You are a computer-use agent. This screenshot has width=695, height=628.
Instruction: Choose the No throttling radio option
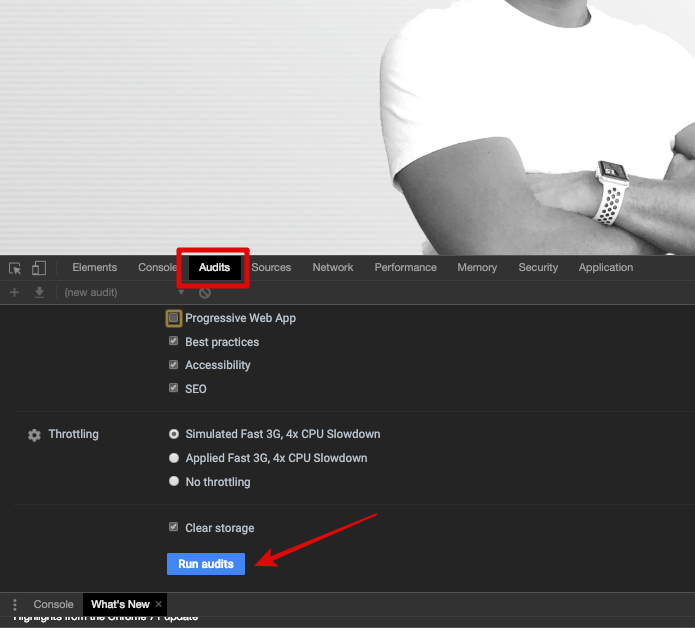(174, 482)
